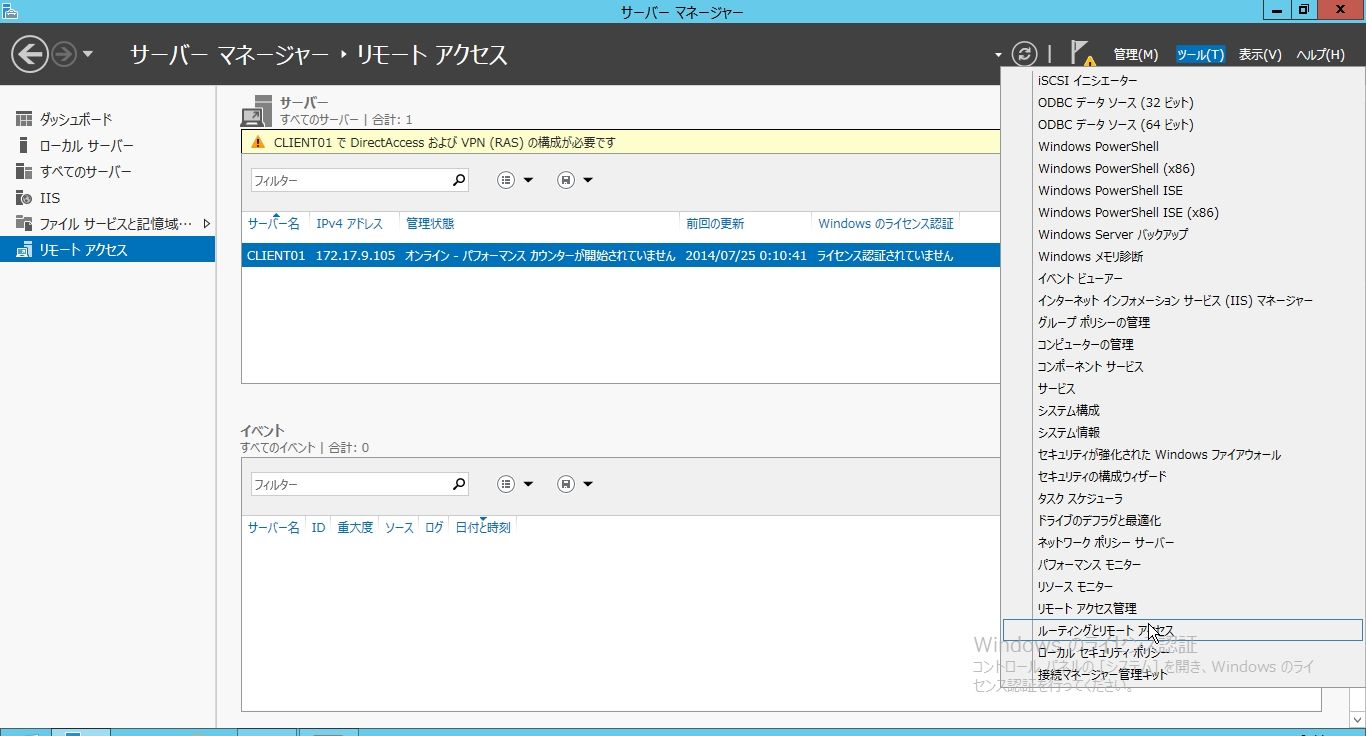This screenshot has height=736, width=1366.
Task: Go back with the back arrow button
Action: click(x=30, y=54)
